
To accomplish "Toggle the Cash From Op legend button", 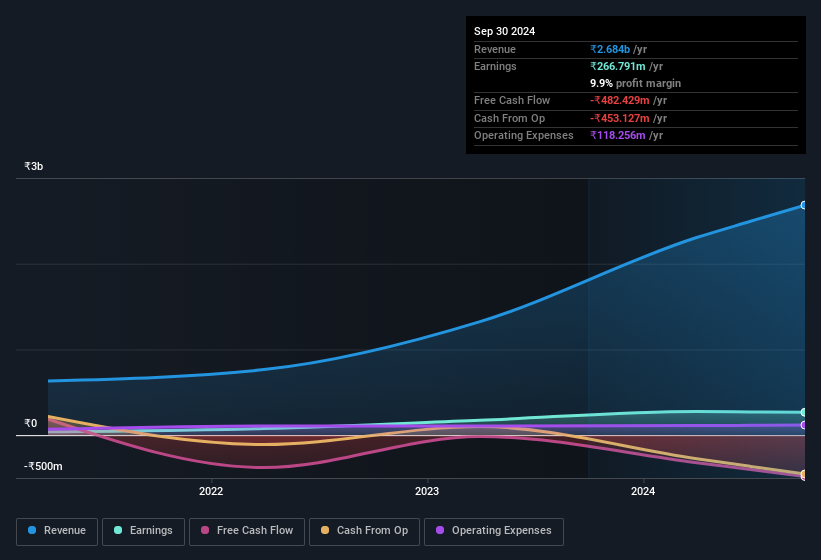I will click(364, 531).
